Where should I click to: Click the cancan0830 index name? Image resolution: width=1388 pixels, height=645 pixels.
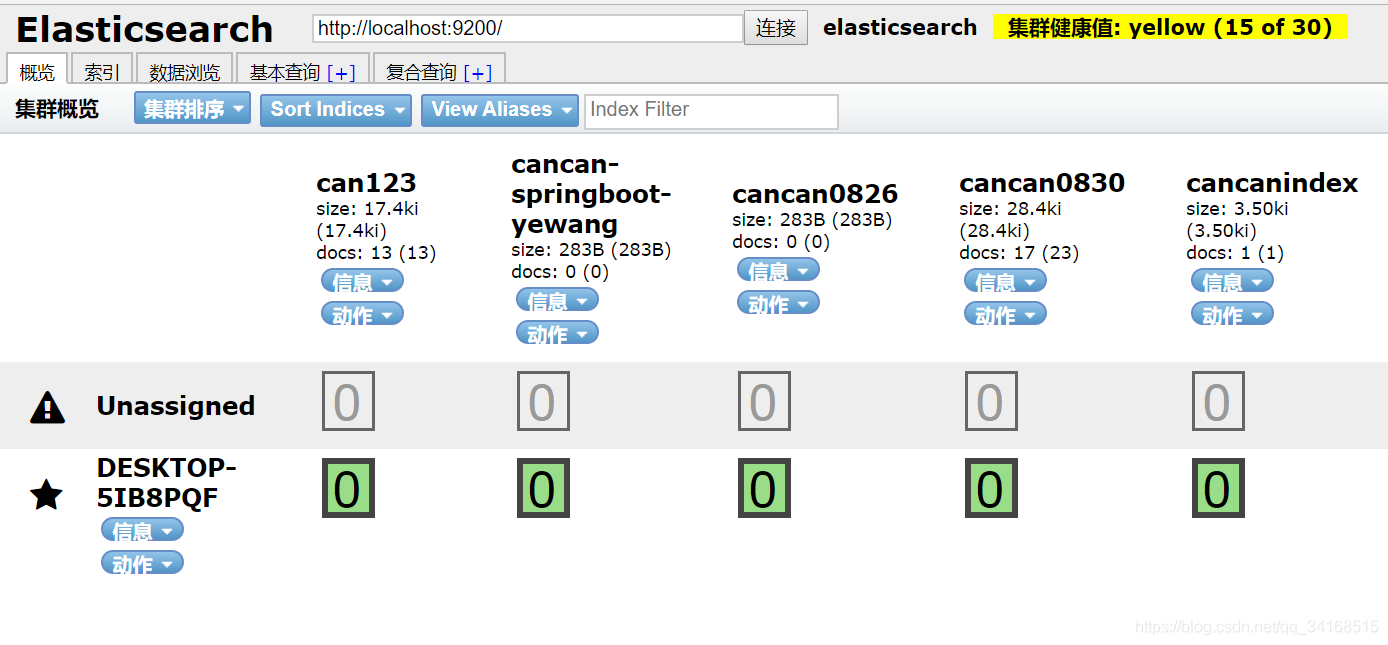click(1042, 183)
